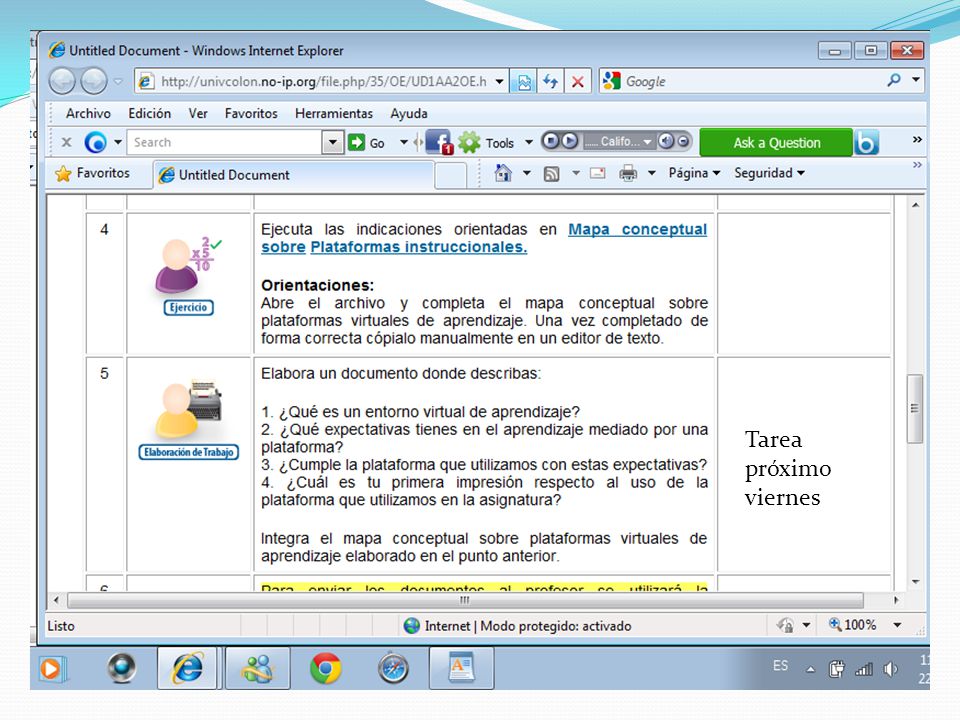Click the magnifier search icon
The width and height of the screenshot is (960, 720).
[x=894, y=80]
